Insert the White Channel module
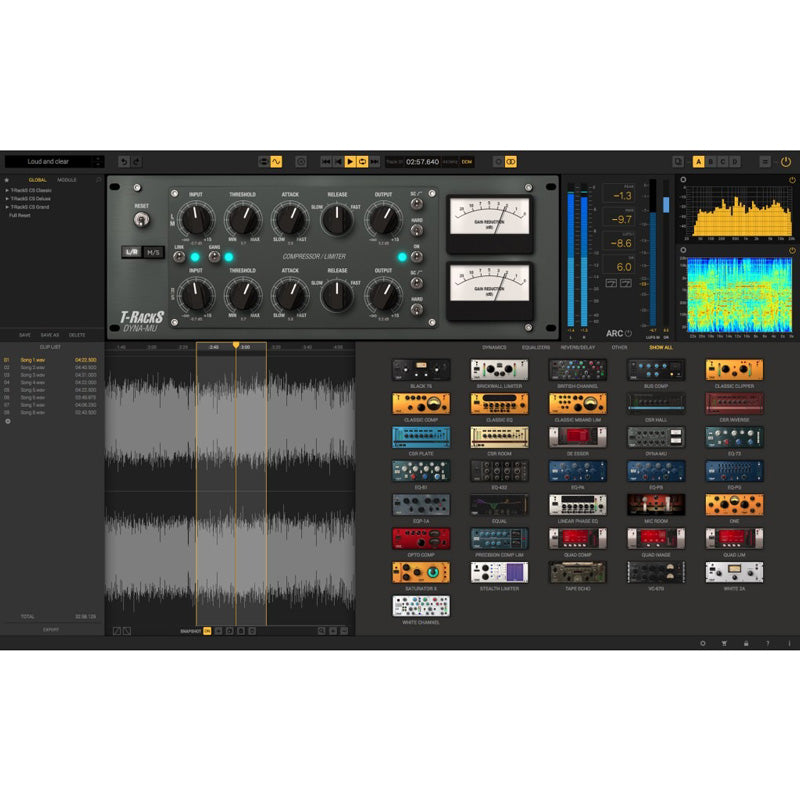800x800 pixels. click(420, 605)
